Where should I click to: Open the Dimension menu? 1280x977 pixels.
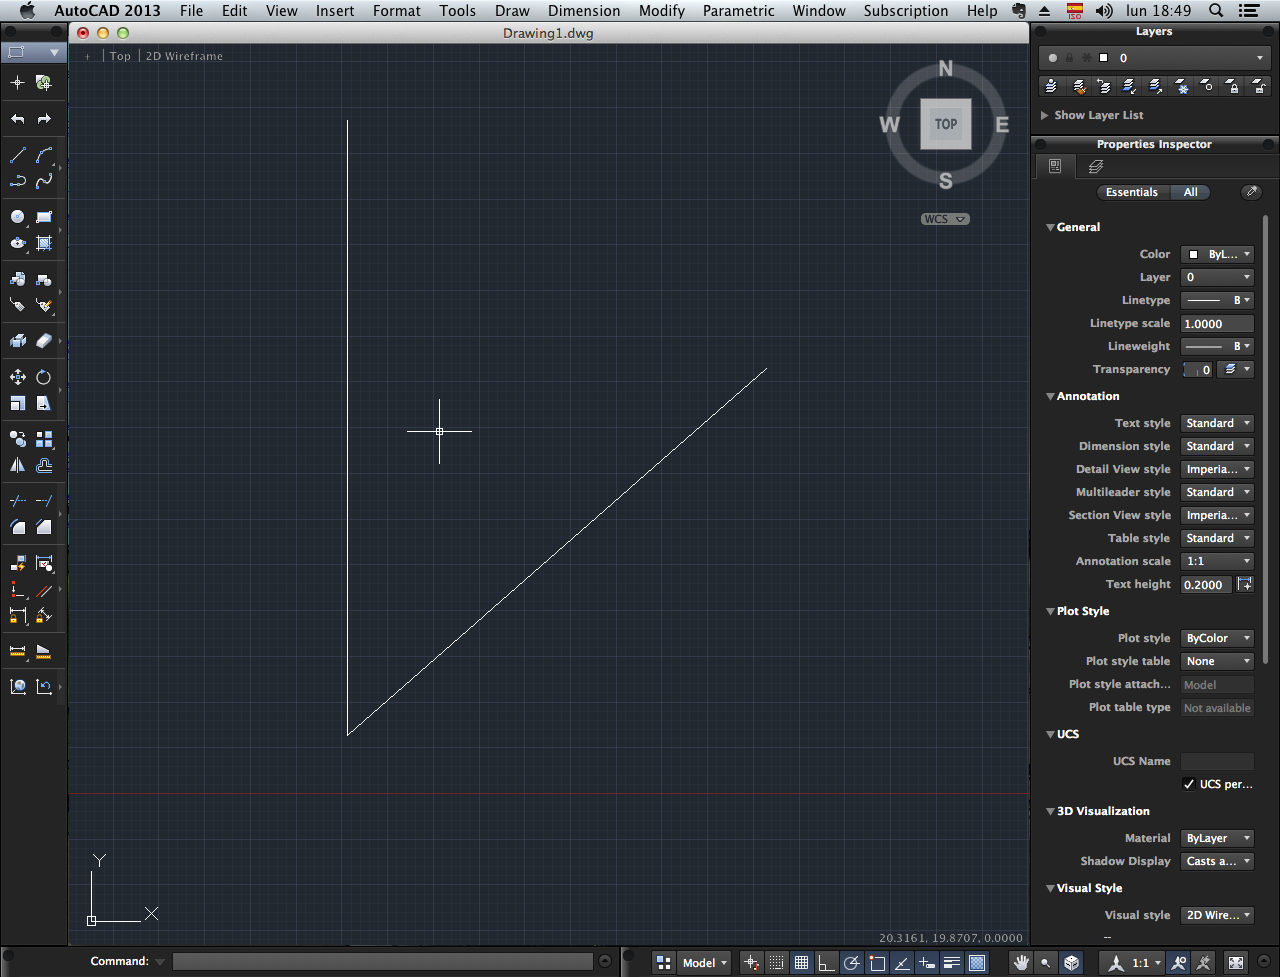point(584,11)
